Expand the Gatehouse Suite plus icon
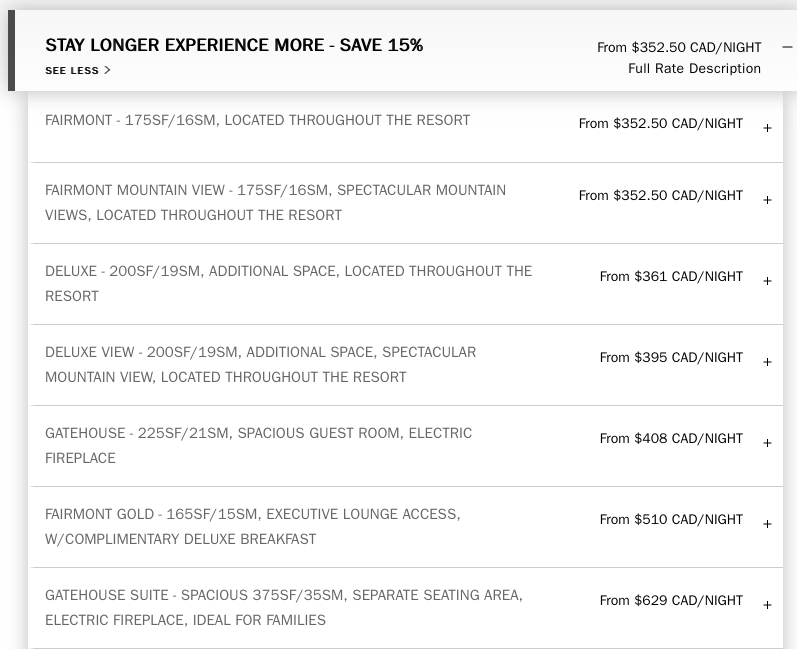 767,605
